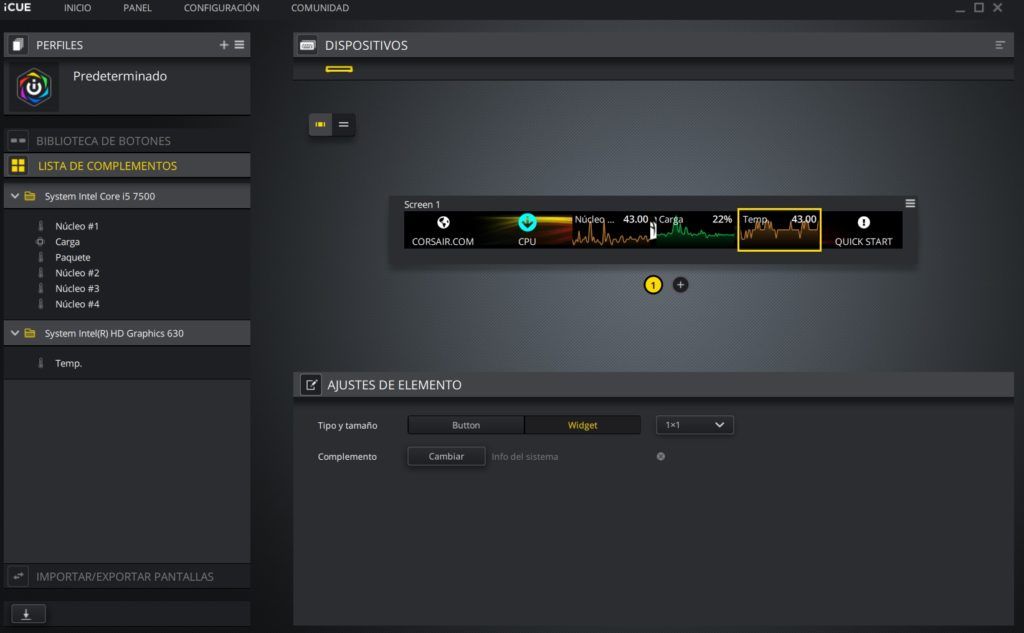The height and width of the screenshot is (633, 1024).
Task: Switch to the list view toggle
Action: 344,125
